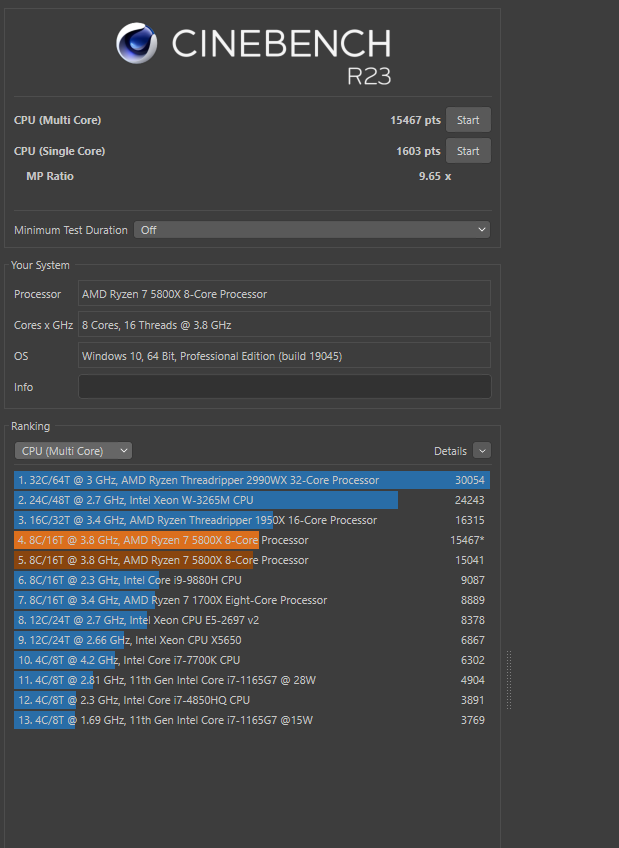Select ranking row 5 Ryzen 7 5800X

tap(252, 560)
